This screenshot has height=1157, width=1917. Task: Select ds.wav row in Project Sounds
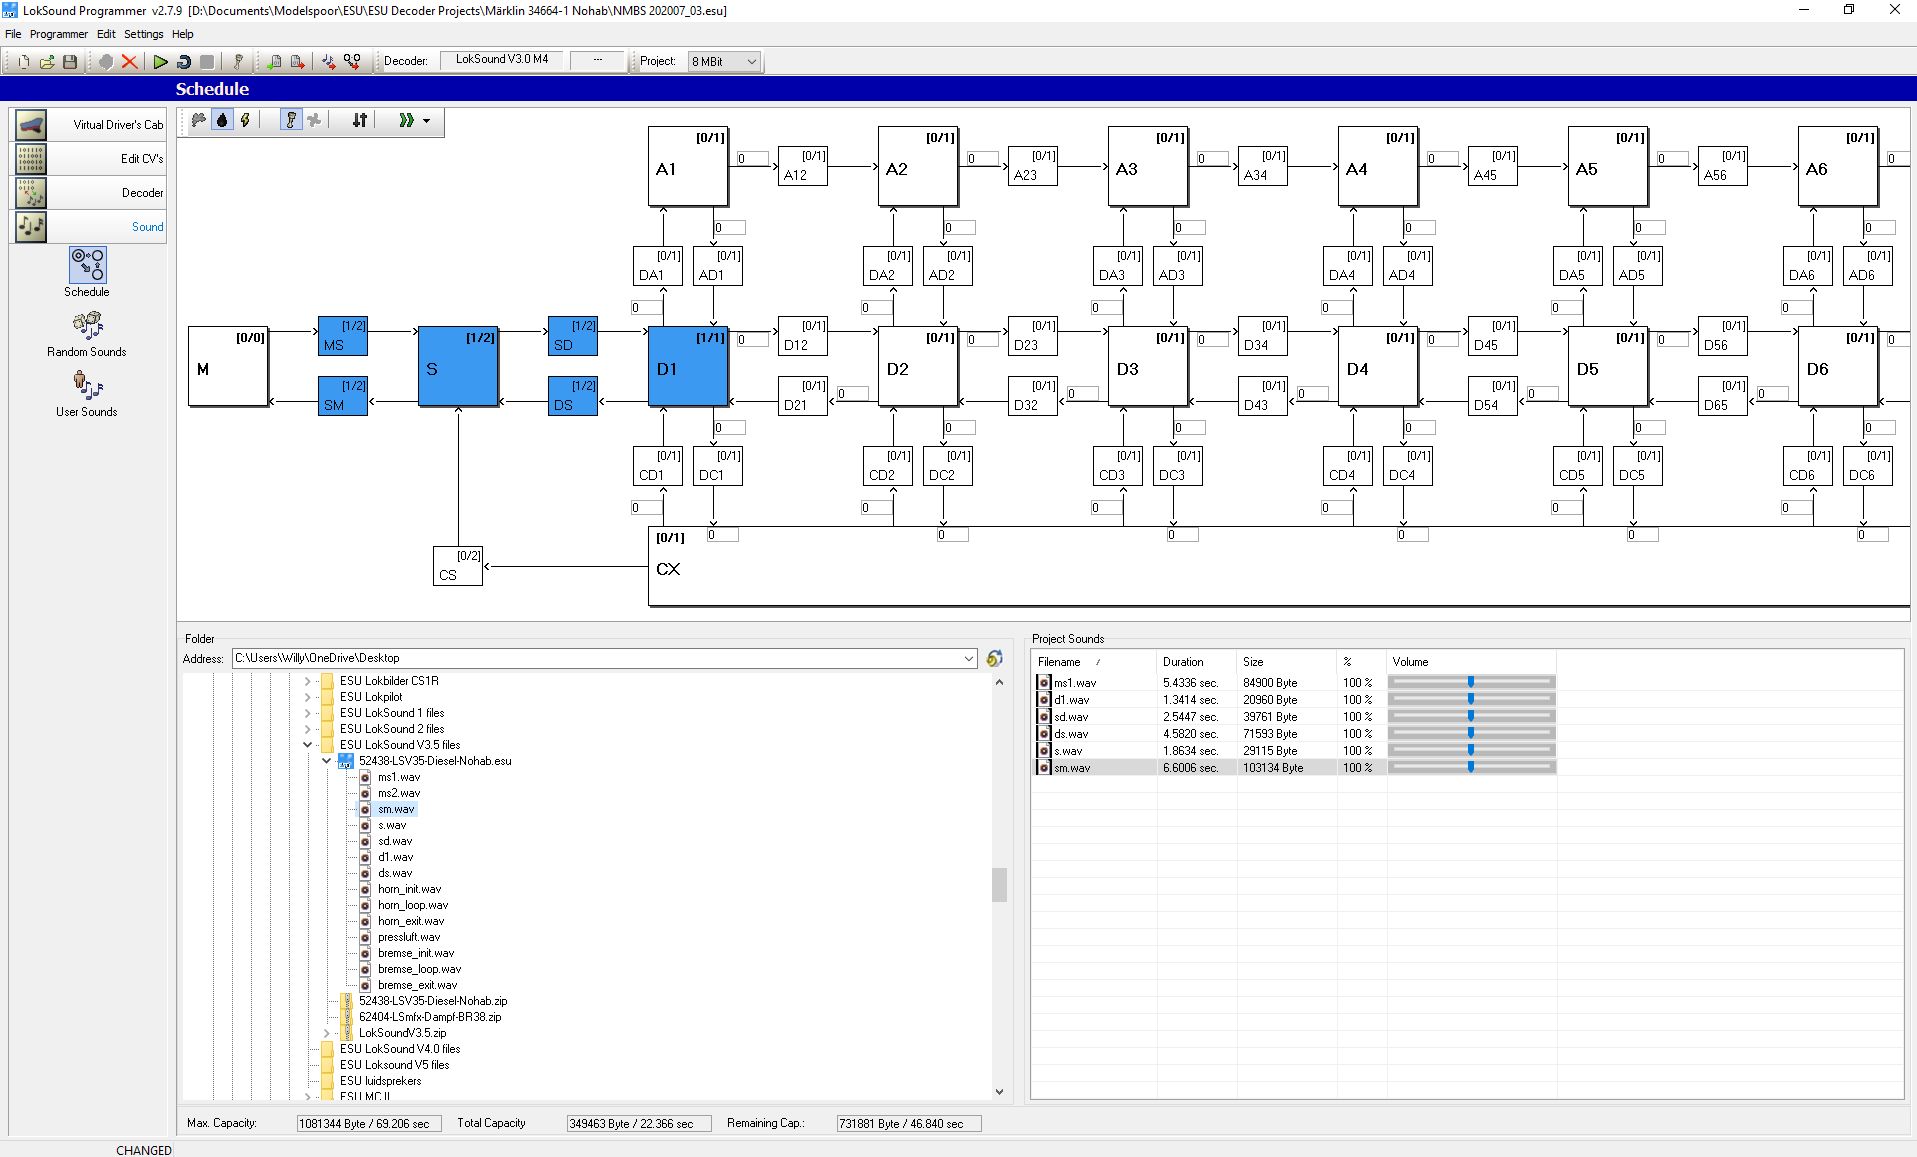[x=1294, y=733]
